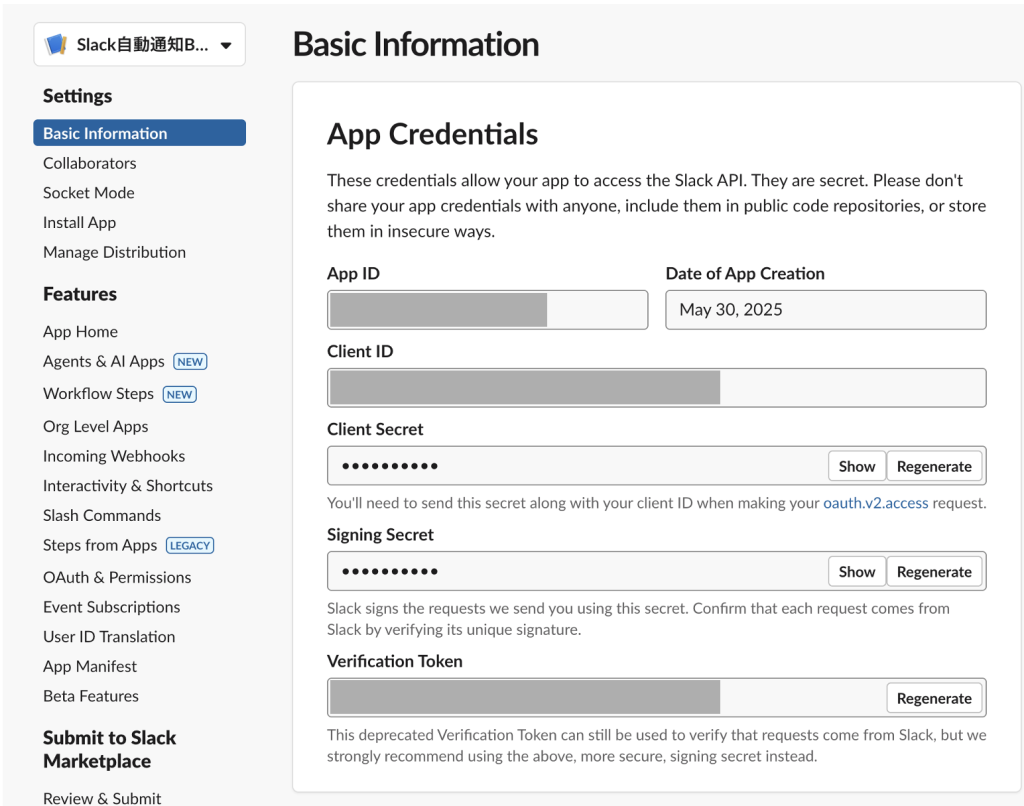Open Manage Distribution
This screenshot has height=806, width=1024.
[114, 252]
